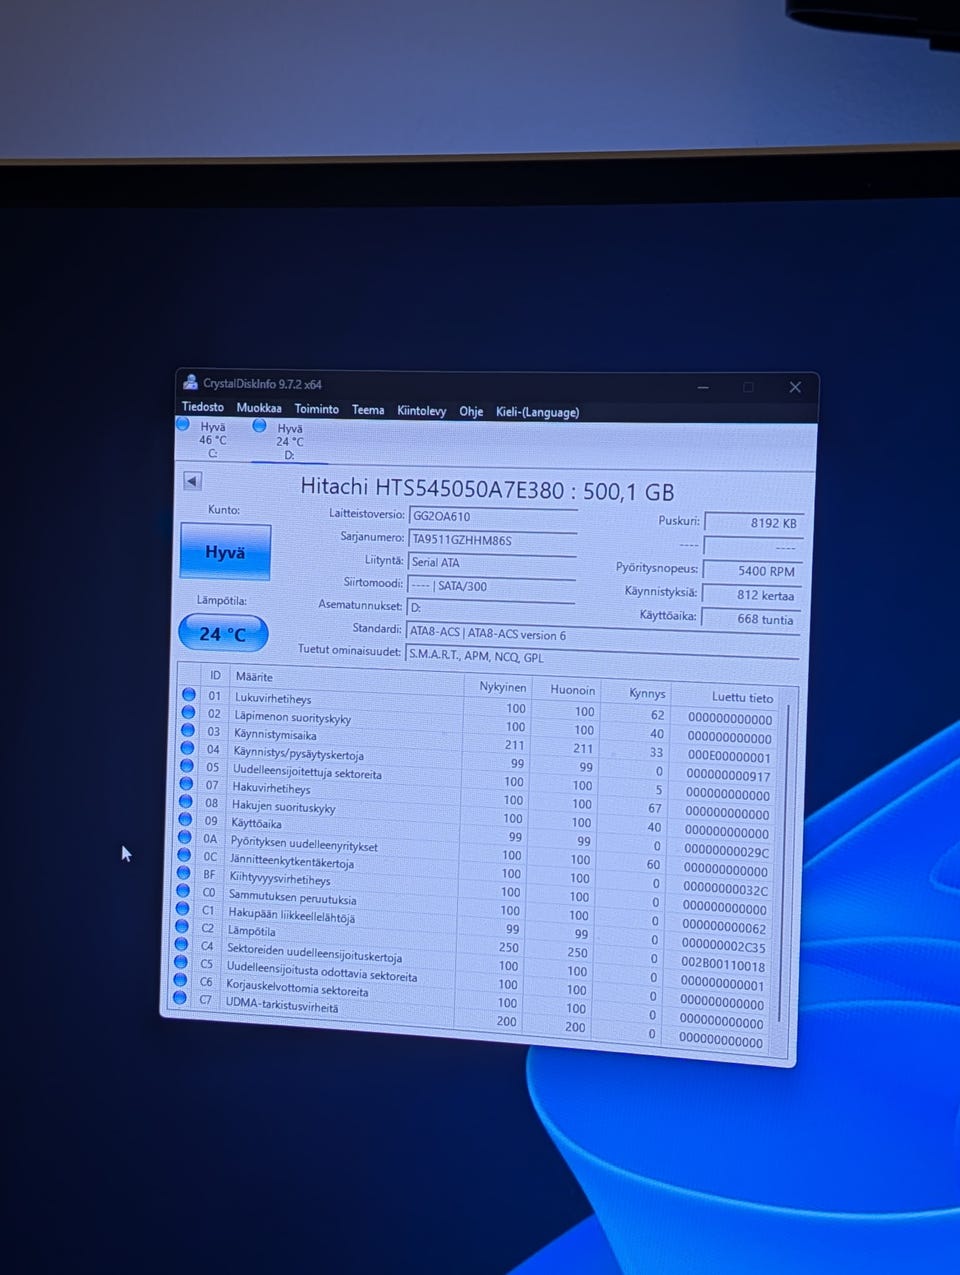Open the Kieli-(Language) menu
Viewport: 960px width, 1275px height.
tap(538, 412)
